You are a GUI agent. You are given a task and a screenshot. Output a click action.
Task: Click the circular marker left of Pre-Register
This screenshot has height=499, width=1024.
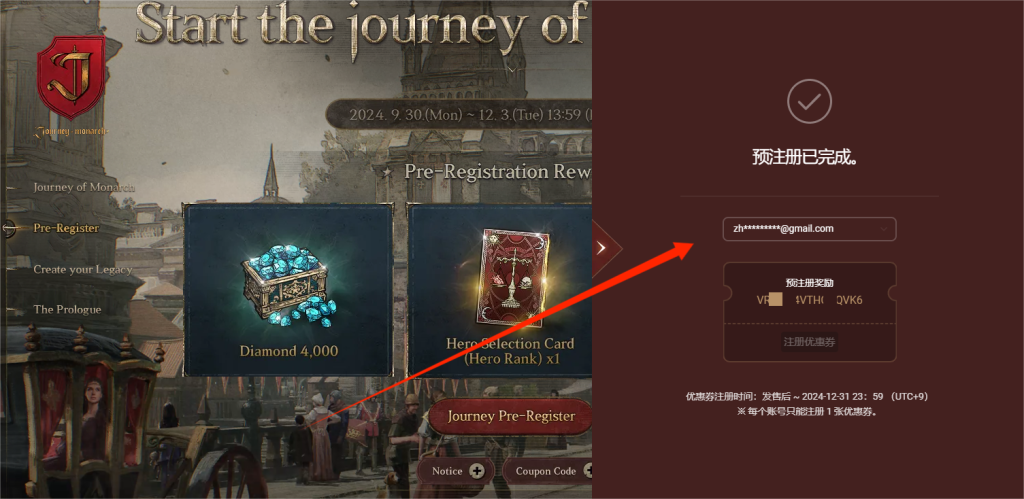pos(10,228)
